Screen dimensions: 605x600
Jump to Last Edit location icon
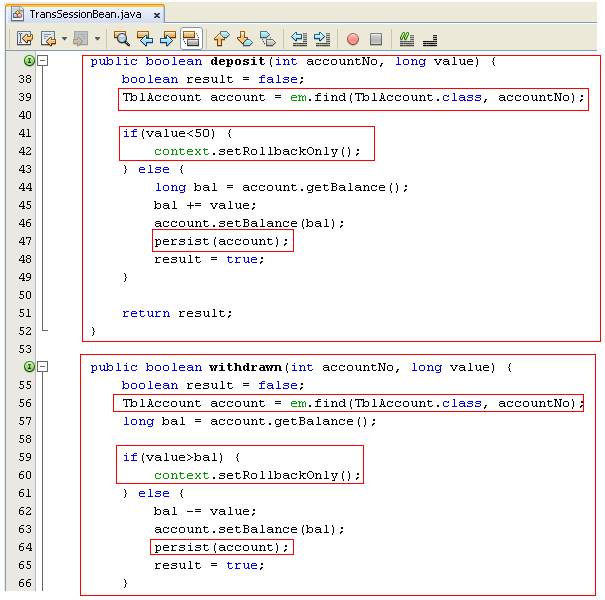tap(25, 39)
